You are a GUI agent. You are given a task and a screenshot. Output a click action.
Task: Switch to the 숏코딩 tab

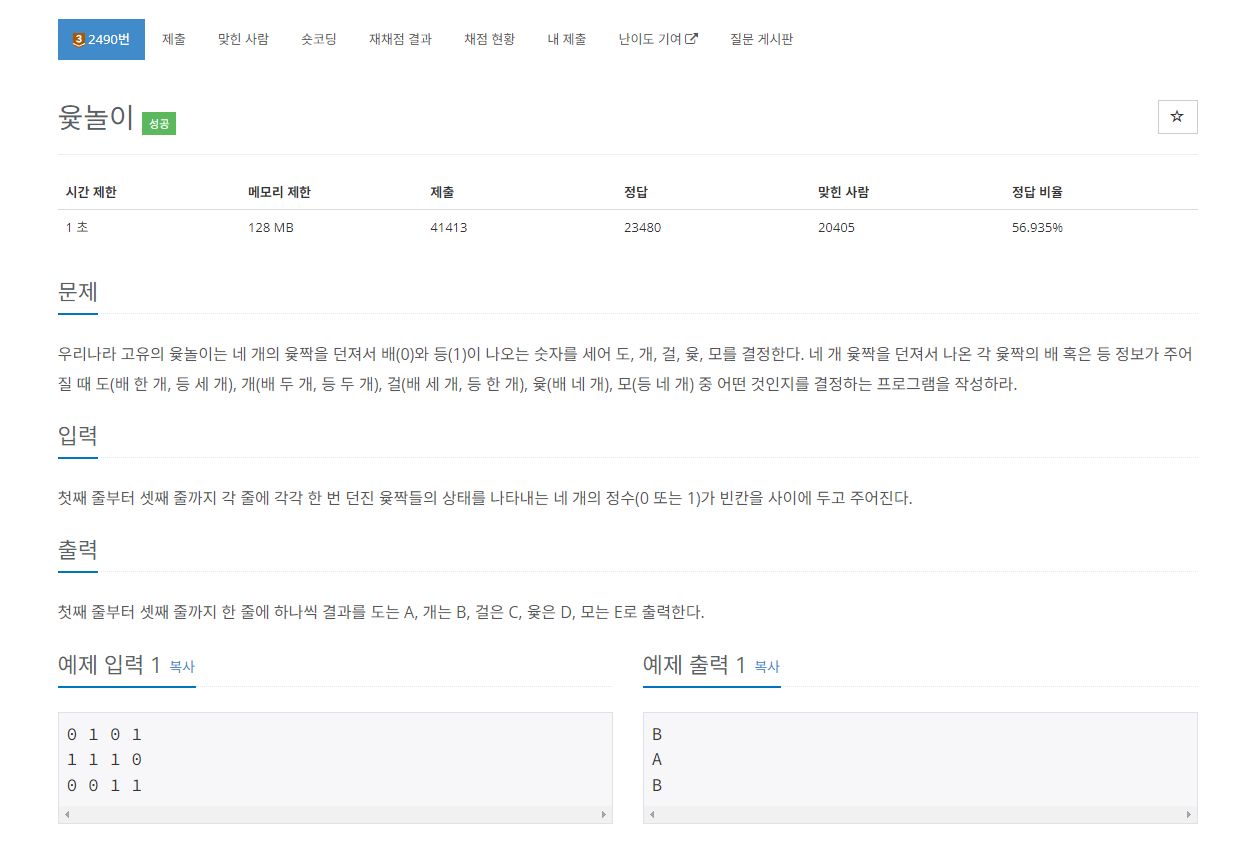(319, 40)
